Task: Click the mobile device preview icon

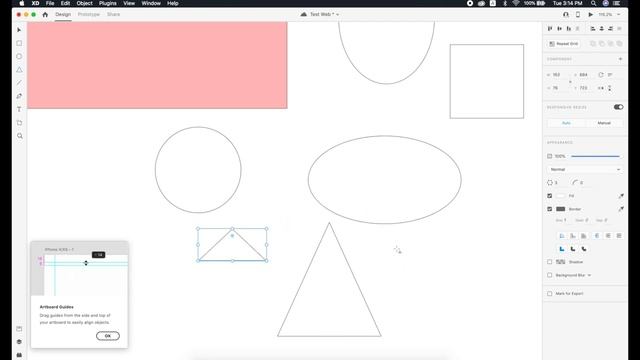Action: point(578,14)
